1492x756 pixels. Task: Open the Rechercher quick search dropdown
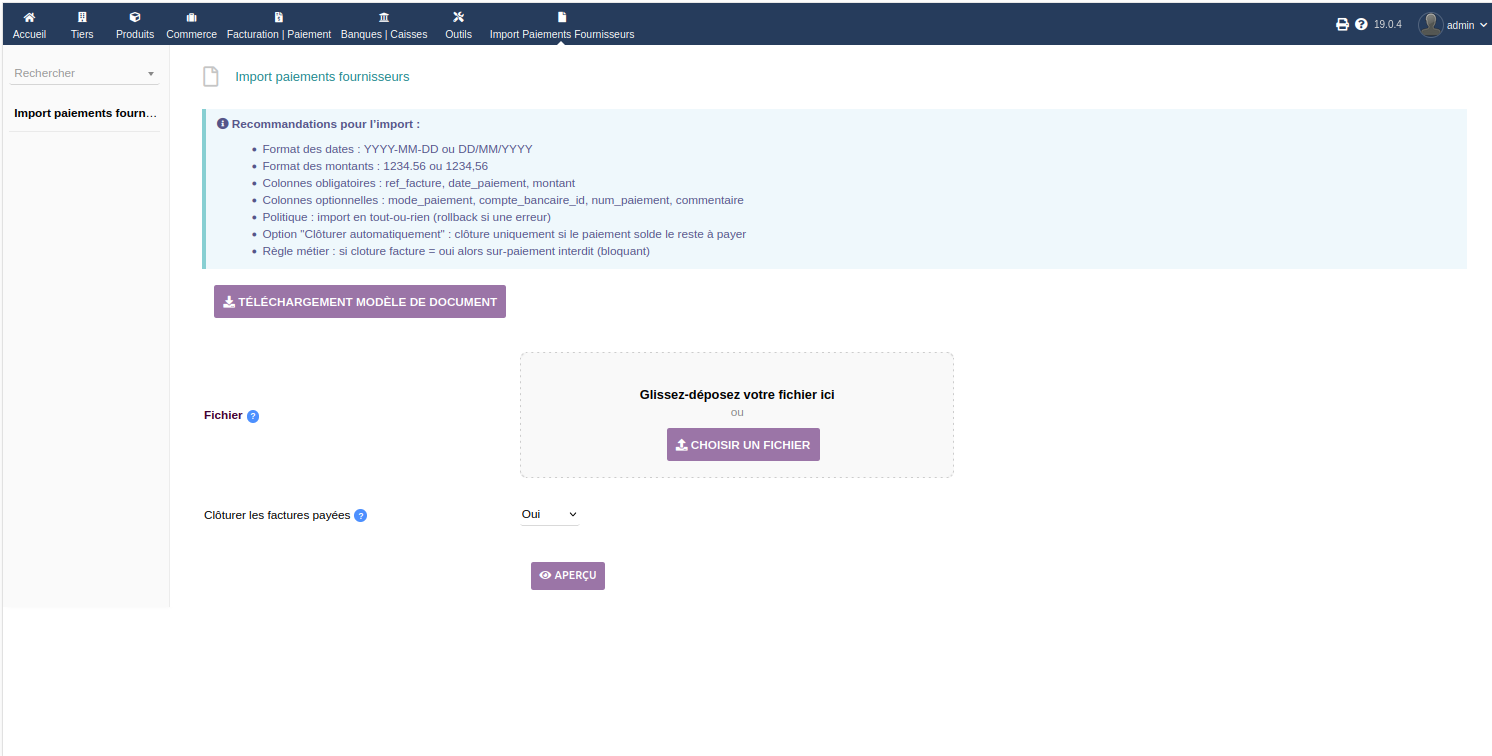(85, 73)
